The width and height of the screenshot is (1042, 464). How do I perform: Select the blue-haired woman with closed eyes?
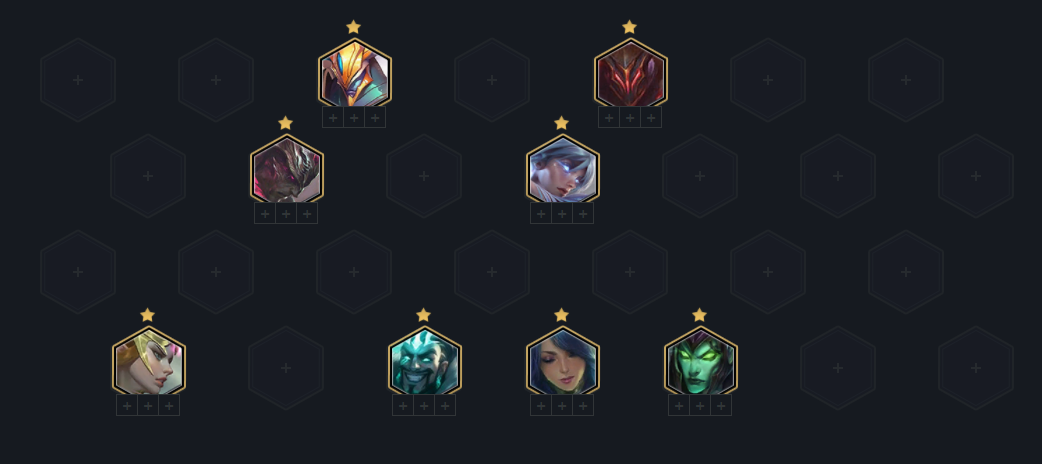click(x=563, y=361)
